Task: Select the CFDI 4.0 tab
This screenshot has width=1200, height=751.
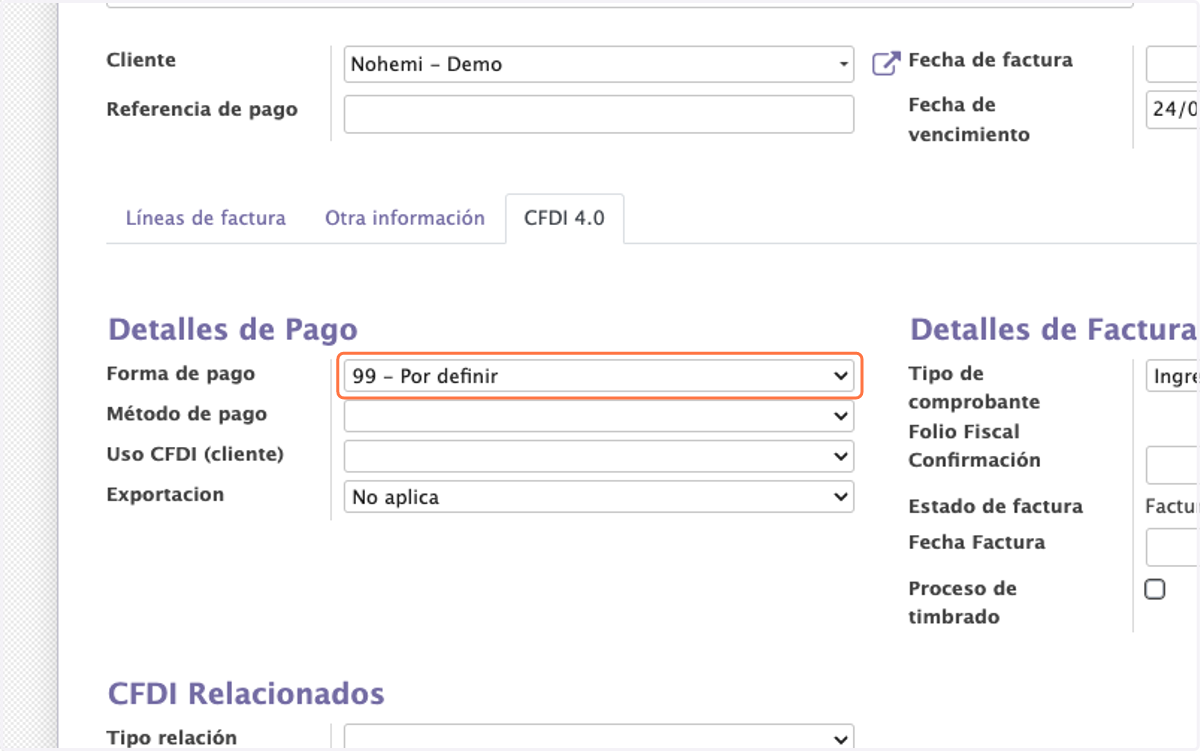Action: click(x=564, y=218)
